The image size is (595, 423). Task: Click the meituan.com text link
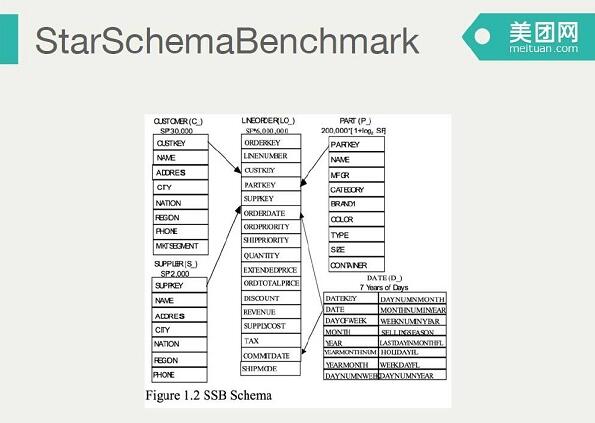pos(543,49)
